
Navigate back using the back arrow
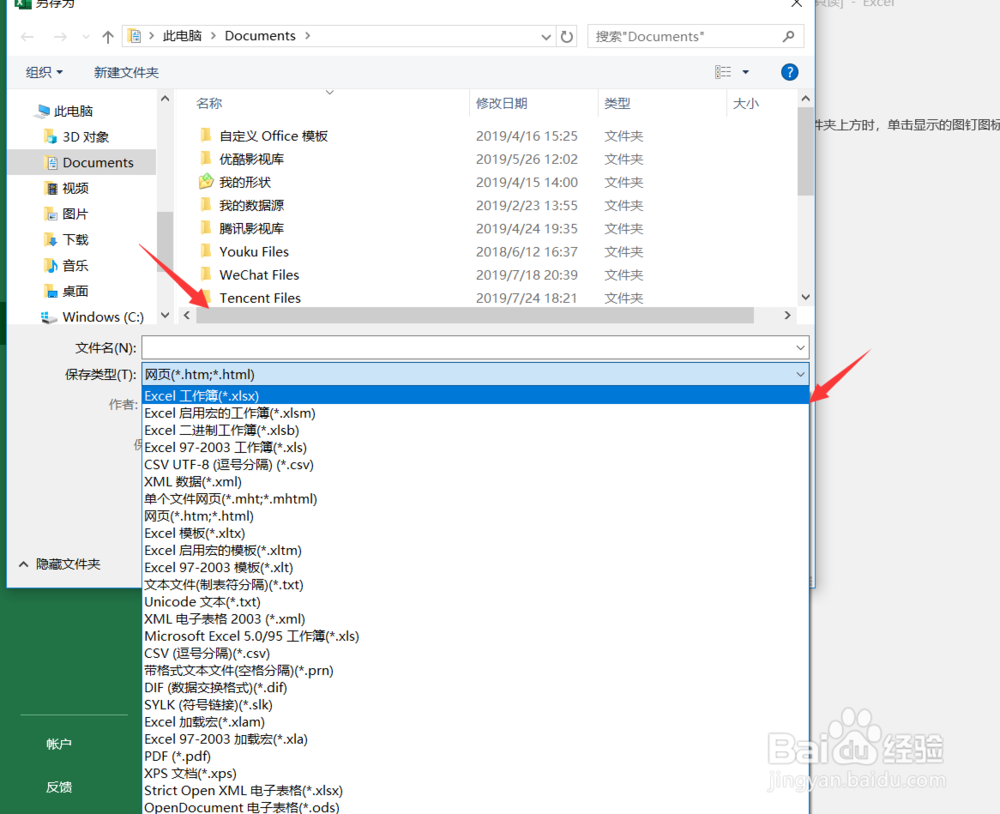click(26, 36)
